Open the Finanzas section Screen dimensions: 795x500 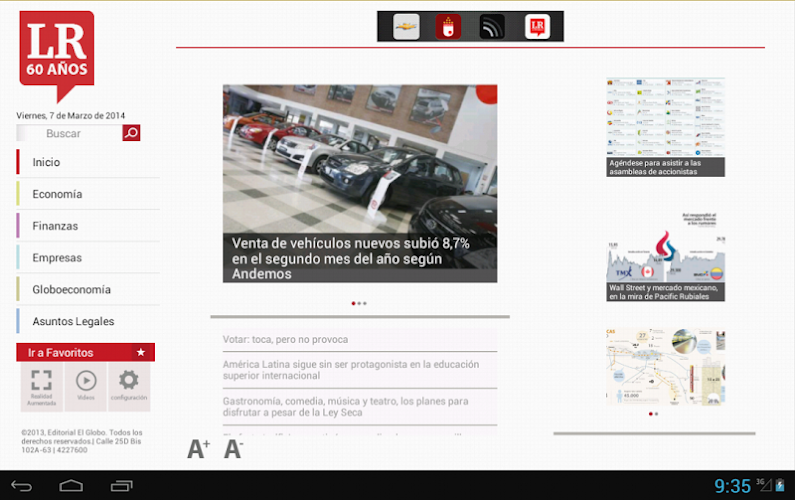click(88, 226)
